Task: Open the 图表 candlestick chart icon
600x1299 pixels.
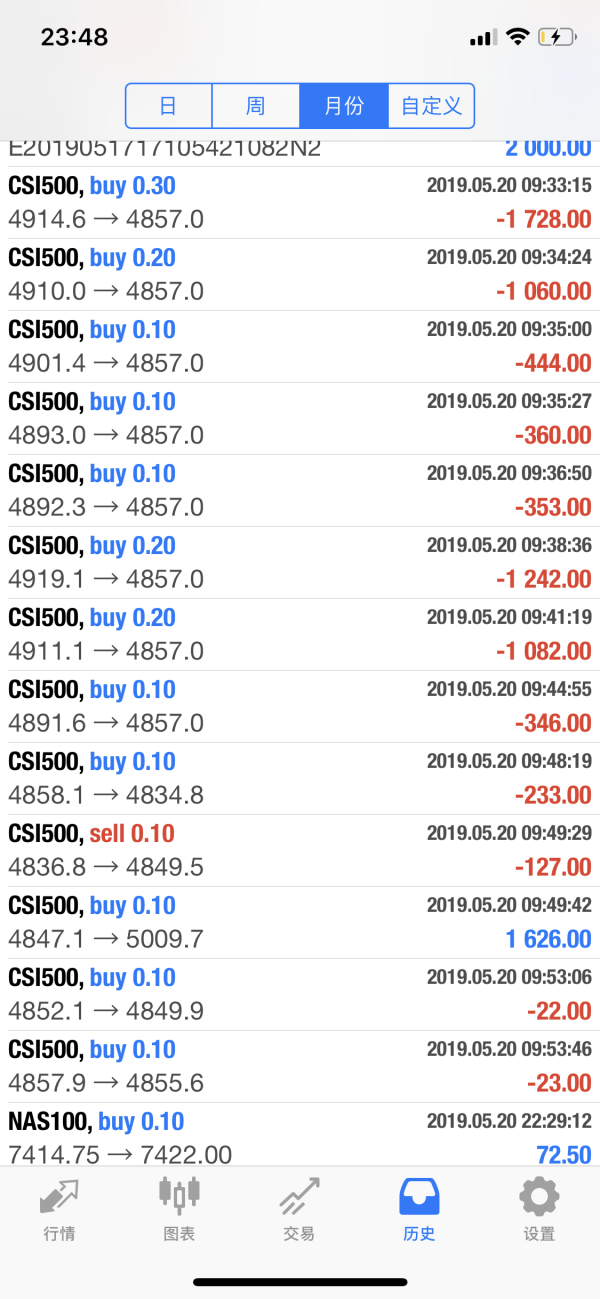Action: point(179,1196)
